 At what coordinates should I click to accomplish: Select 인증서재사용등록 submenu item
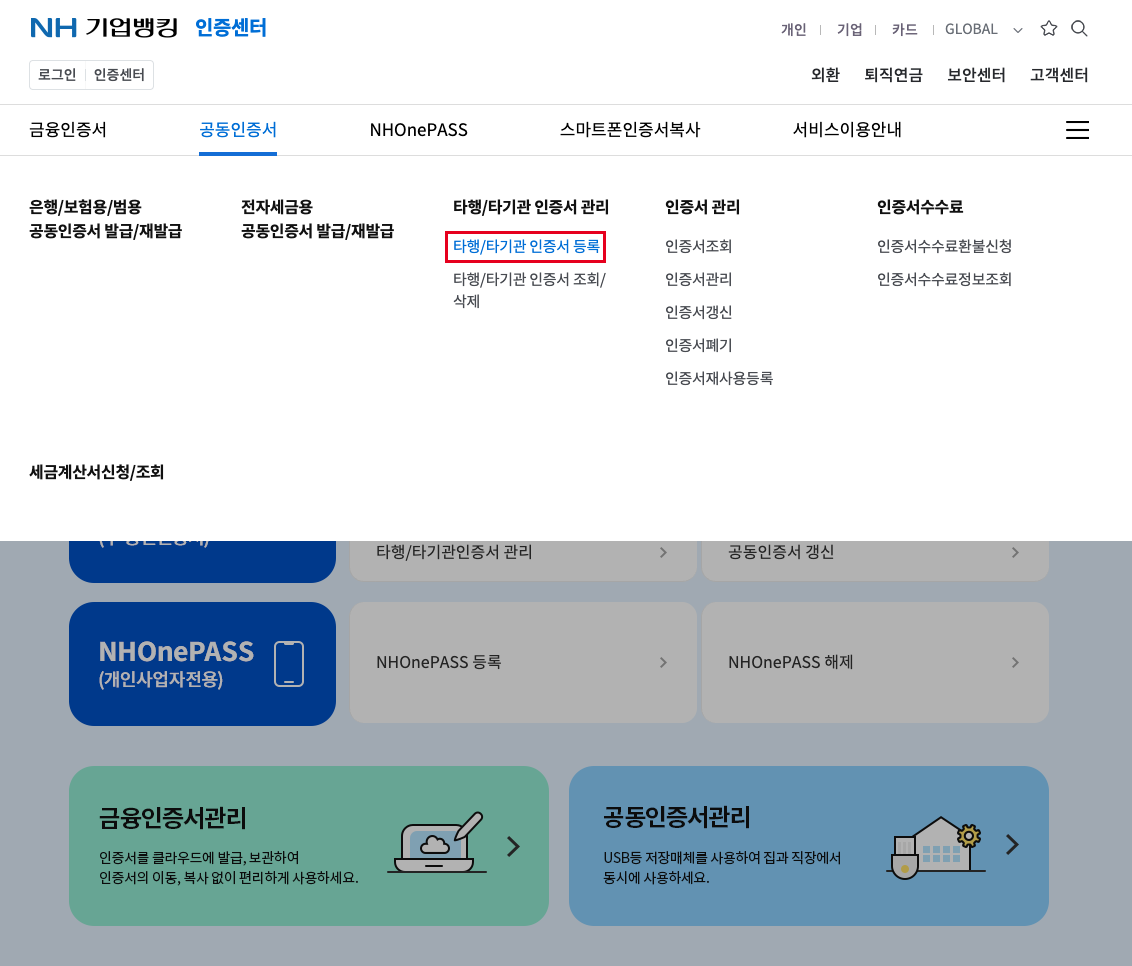pyautogui.click(x=719, y=378)
